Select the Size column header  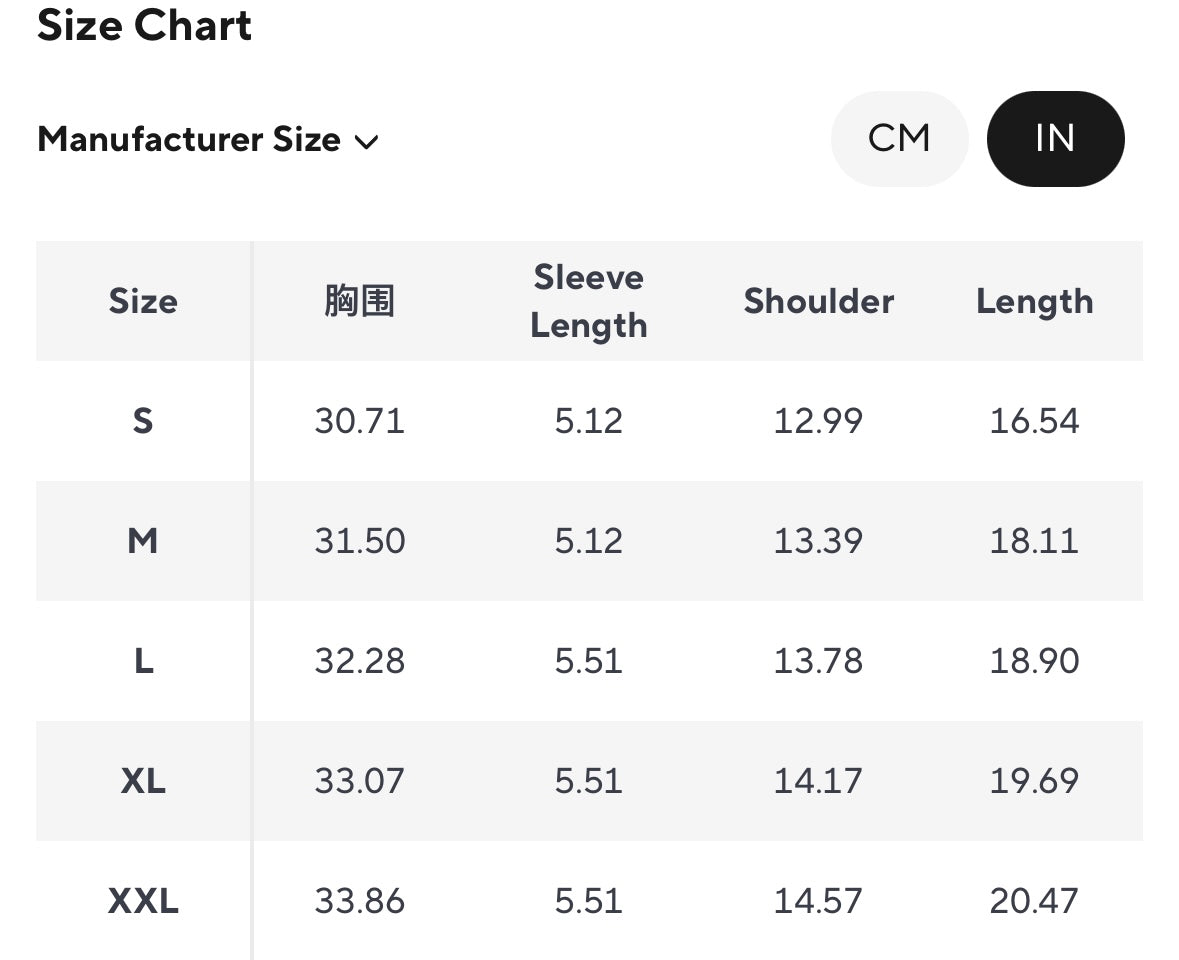[x=143, y=301]
